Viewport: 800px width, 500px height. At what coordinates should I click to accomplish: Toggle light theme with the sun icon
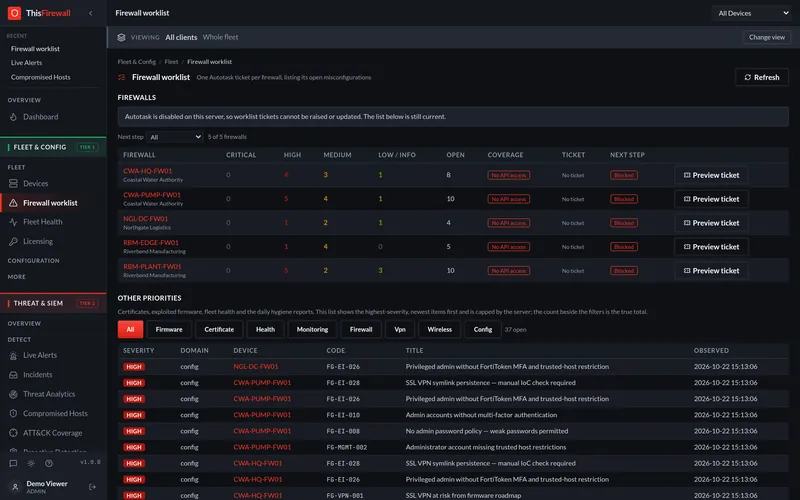click(x=31, y=463)
